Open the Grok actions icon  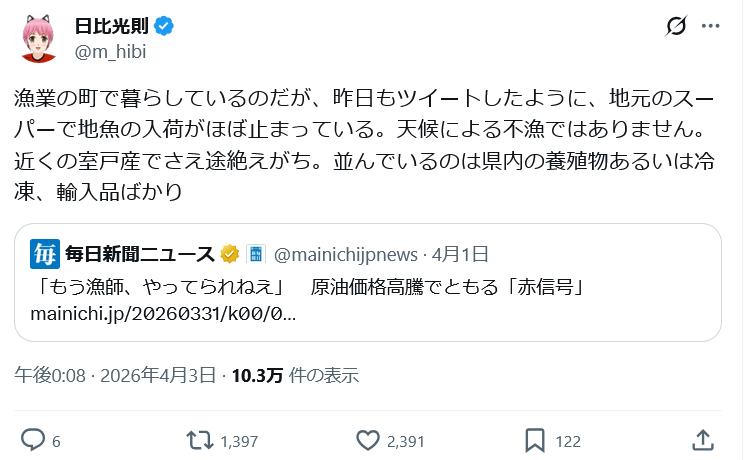point(678,25)
